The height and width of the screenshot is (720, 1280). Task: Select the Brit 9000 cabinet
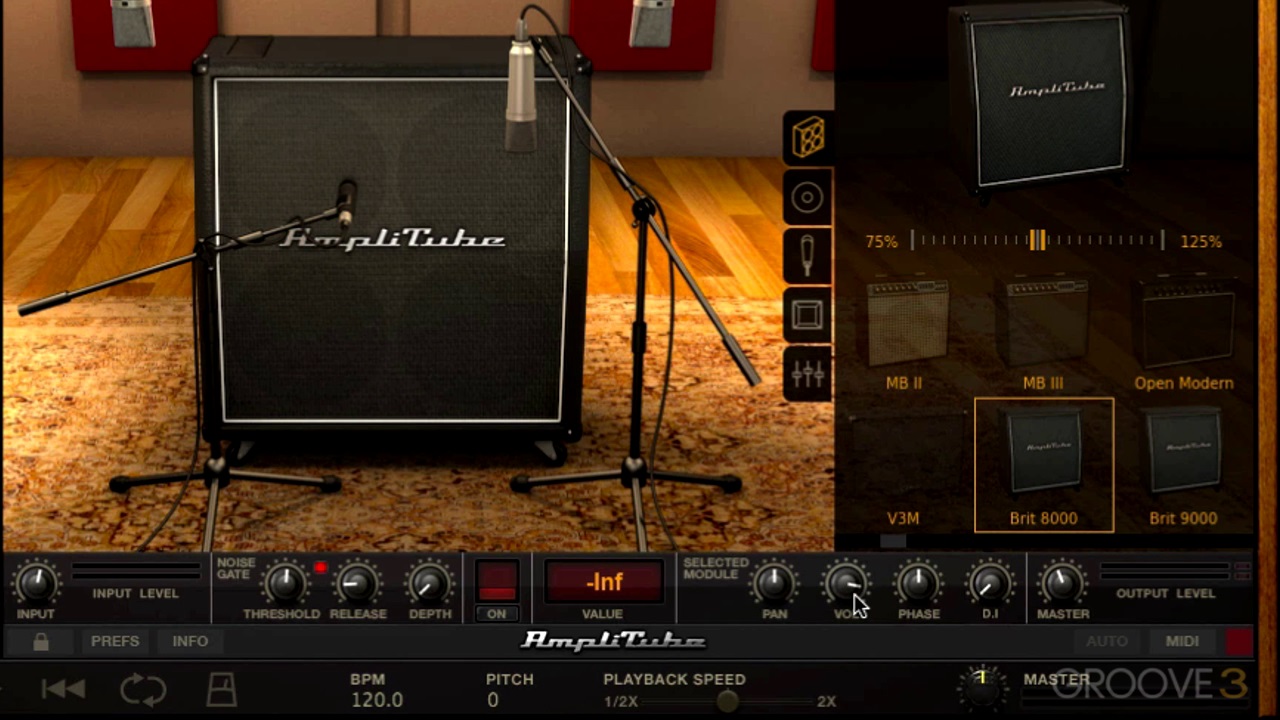[x=1183, y=467]
